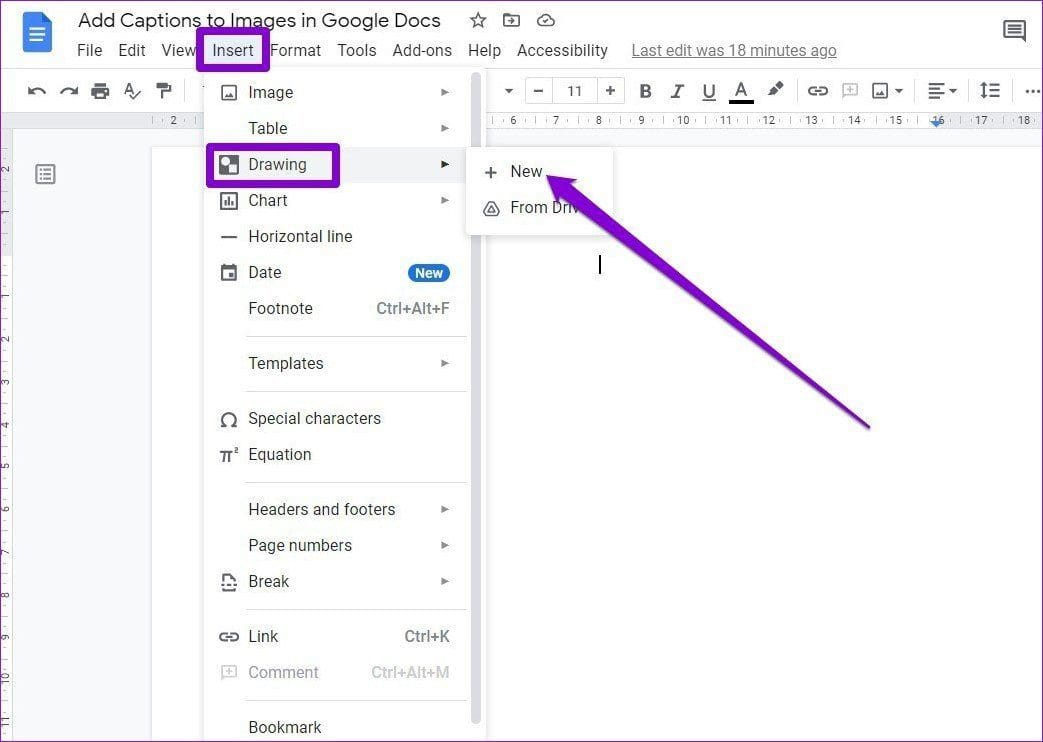The height and width of the screenshot is (742, 1043).
Task: Select the Print icon
Action: click(x=100, y=90)
